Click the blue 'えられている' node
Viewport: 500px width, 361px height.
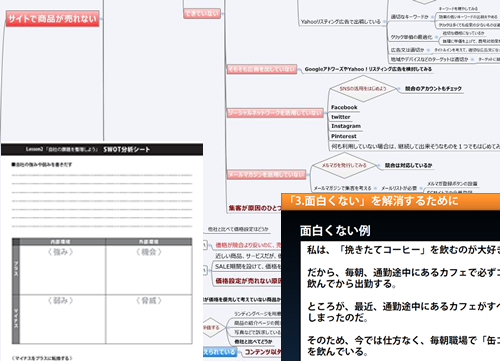[x=220, y=352]
